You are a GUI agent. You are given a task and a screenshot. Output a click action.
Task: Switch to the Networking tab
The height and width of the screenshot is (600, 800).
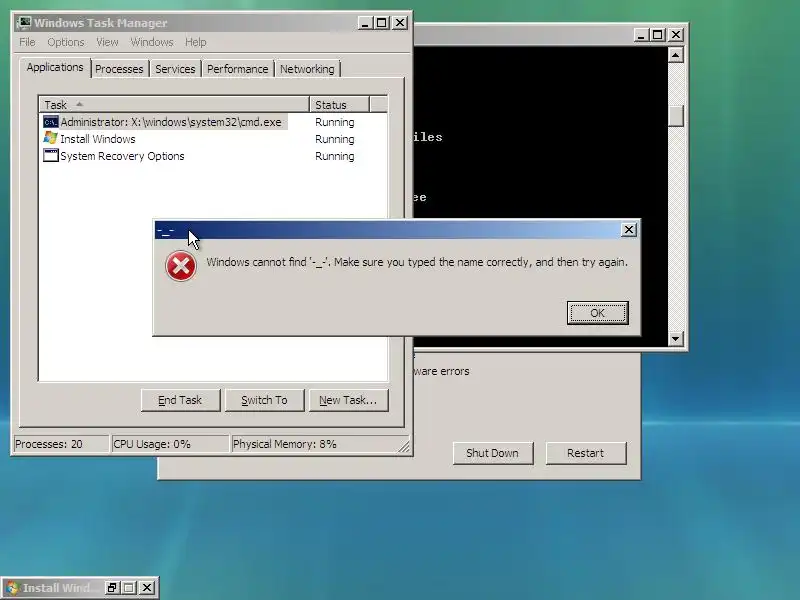tap(307, 69)
